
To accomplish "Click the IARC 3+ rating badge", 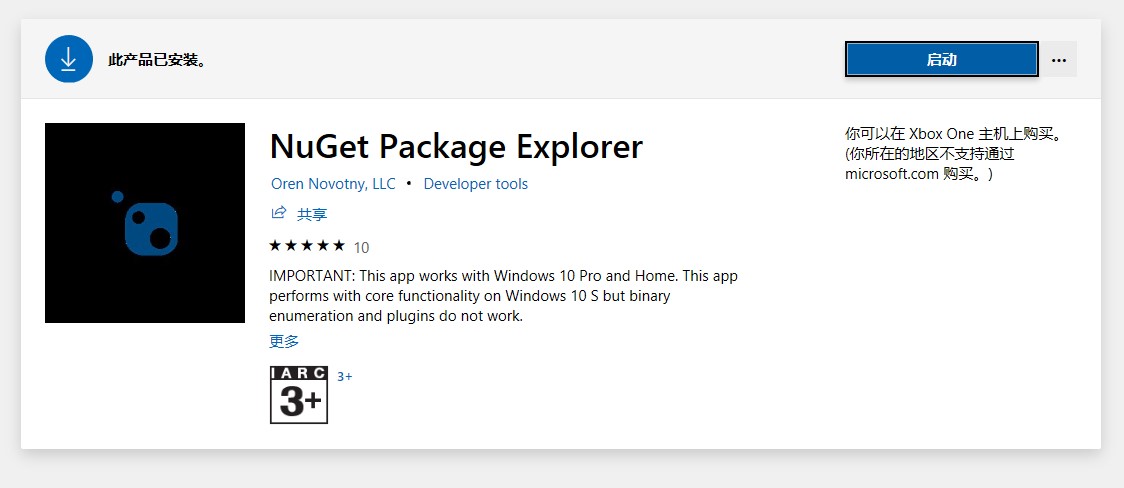I will tap(299, 395).
